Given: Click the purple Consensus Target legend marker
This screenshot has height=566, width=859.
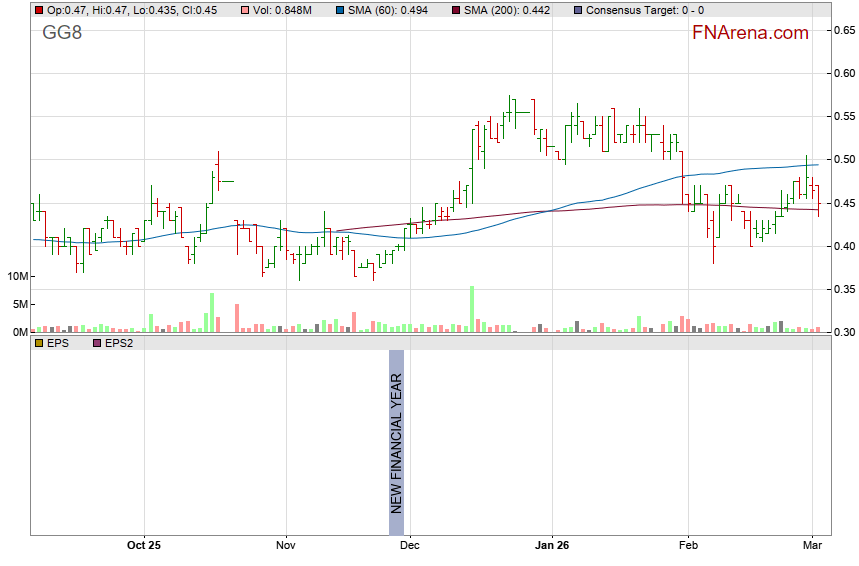Looking at the screenshot, I should pos(577,9).
